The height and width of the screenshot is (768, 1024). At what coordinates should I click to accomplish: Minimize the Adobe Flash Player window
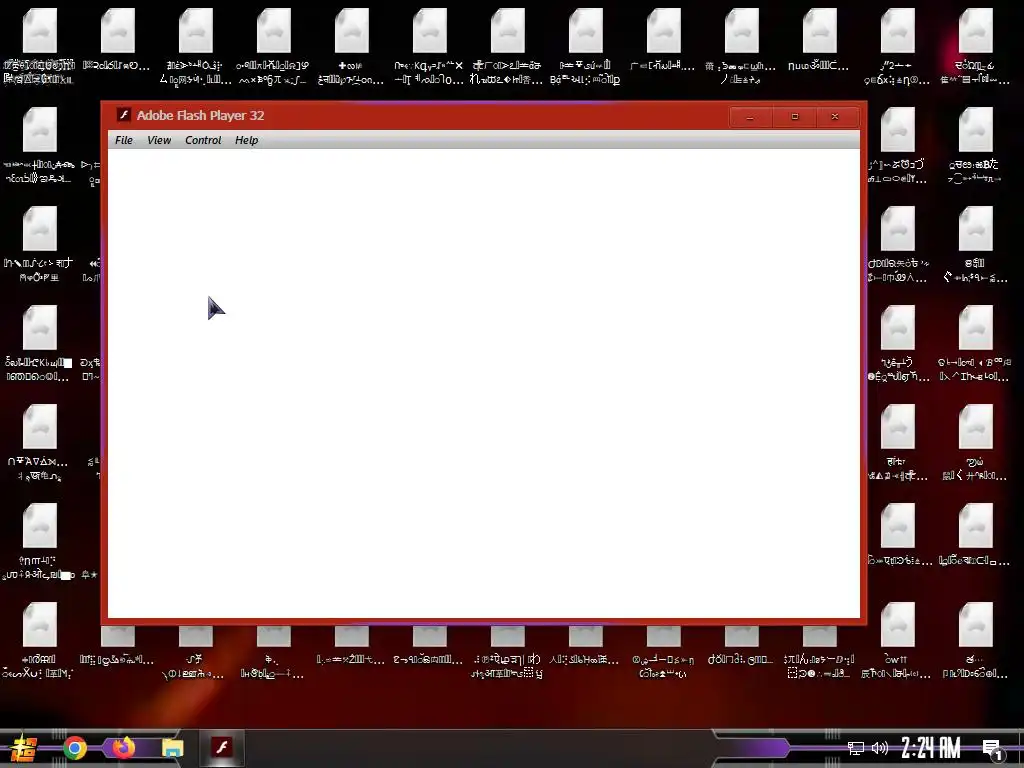point(750,117)
